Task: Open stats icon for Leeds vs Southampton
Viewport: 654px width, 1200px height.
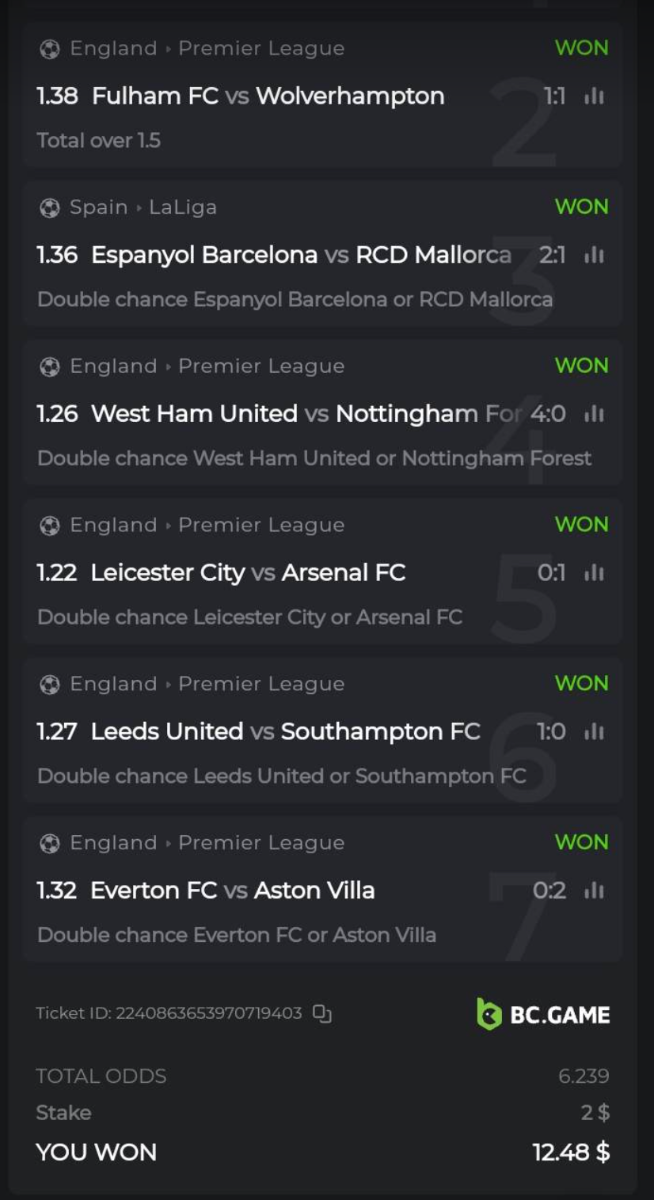Action: tap(594, 732)
